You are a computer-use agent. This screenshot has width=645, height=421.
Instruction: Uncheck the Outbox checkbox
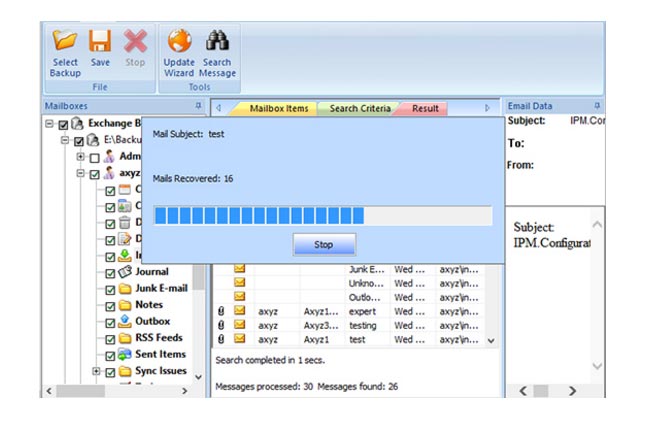click(x=110, y=323)
